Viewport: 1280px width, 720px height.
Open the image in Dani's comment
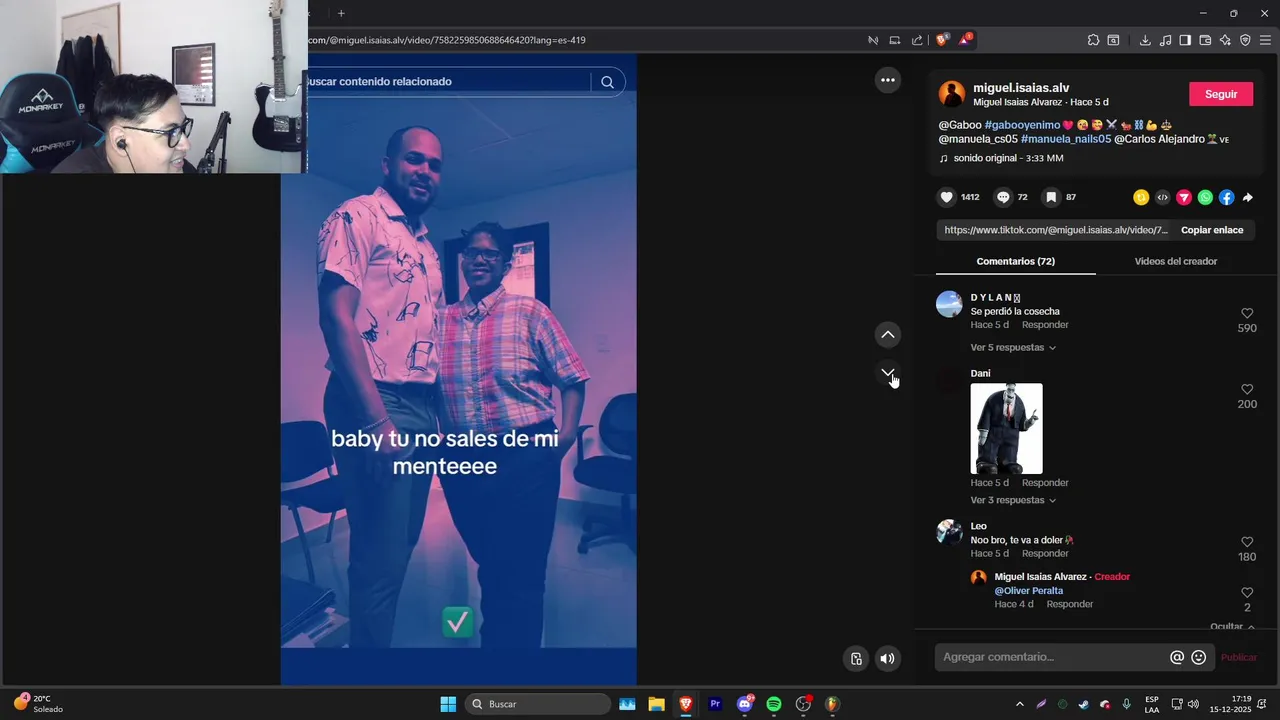(x=1006, y=428)
